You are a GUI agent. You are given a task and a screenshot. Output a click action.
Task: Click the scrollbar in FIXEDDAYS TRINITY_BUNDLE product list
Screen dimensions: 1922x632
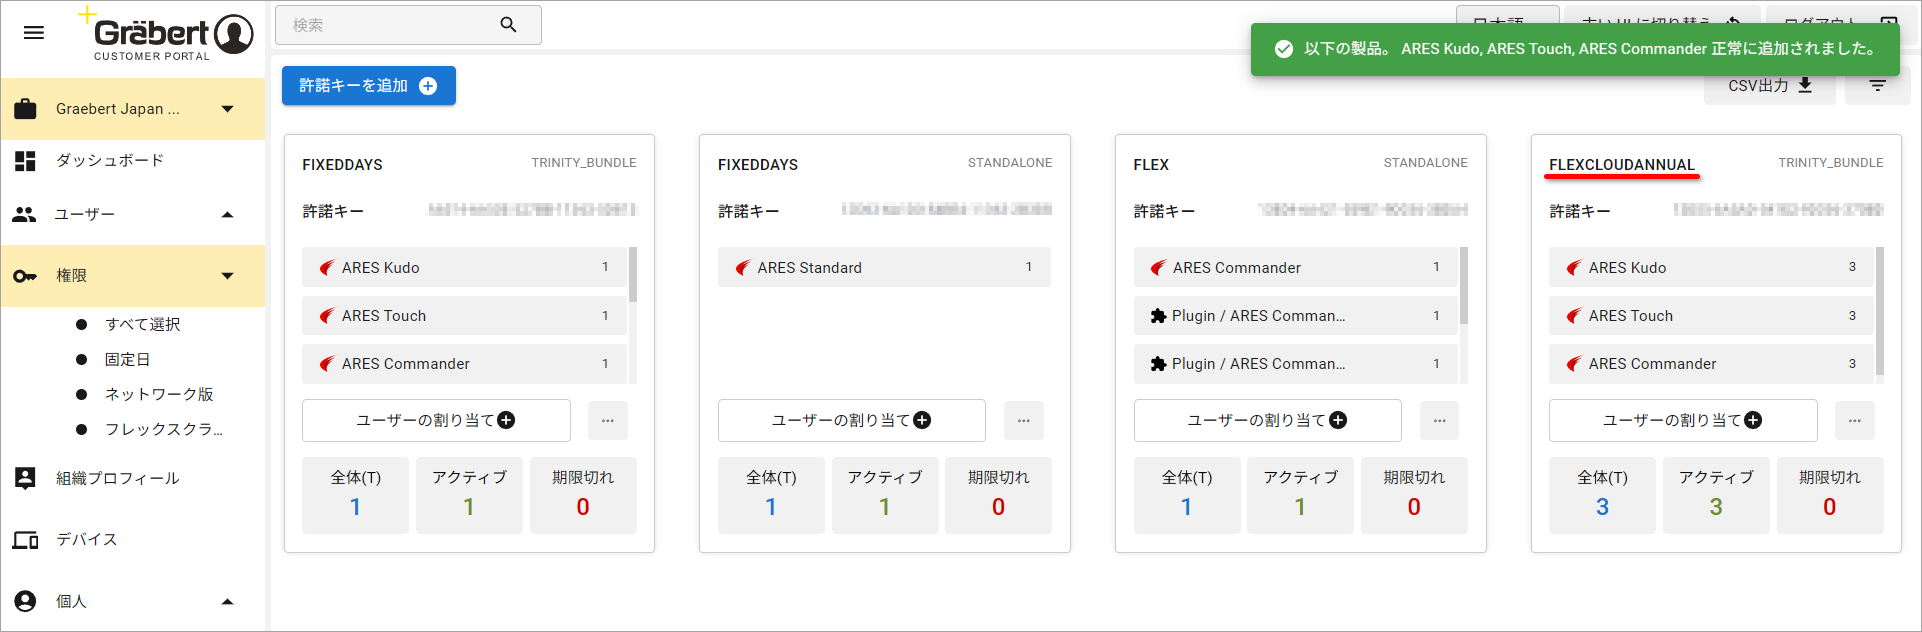point(633,275)
